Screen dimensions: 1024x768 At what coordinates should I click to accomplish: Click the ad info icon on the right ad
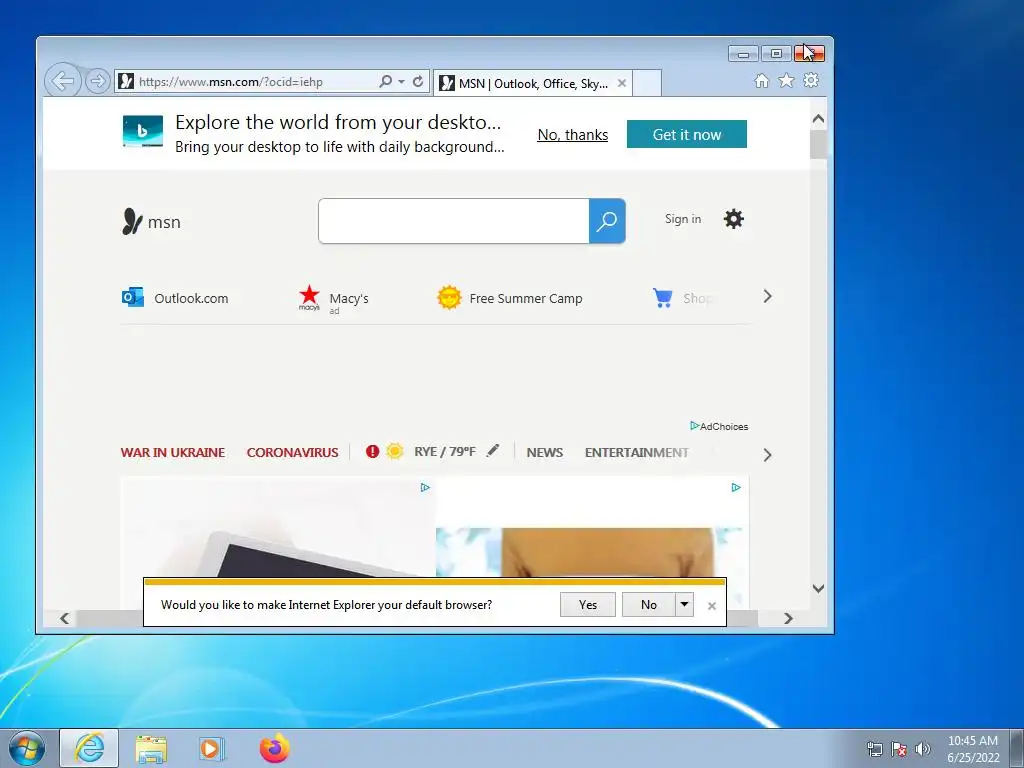click(736, 487)
